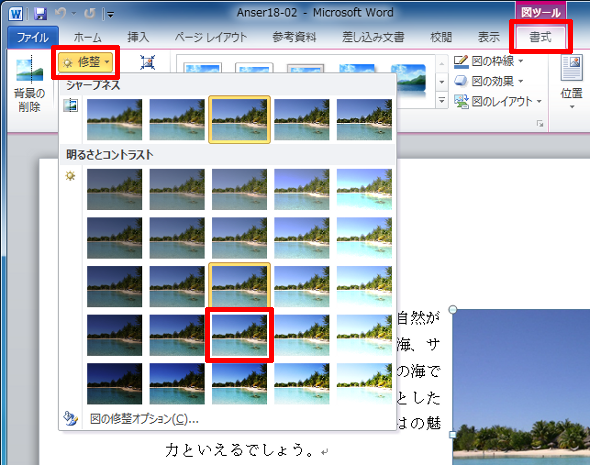The image size is (590, 465).
Task: Open 図の修整オプション(C)... link
Action: coord(144,419)
